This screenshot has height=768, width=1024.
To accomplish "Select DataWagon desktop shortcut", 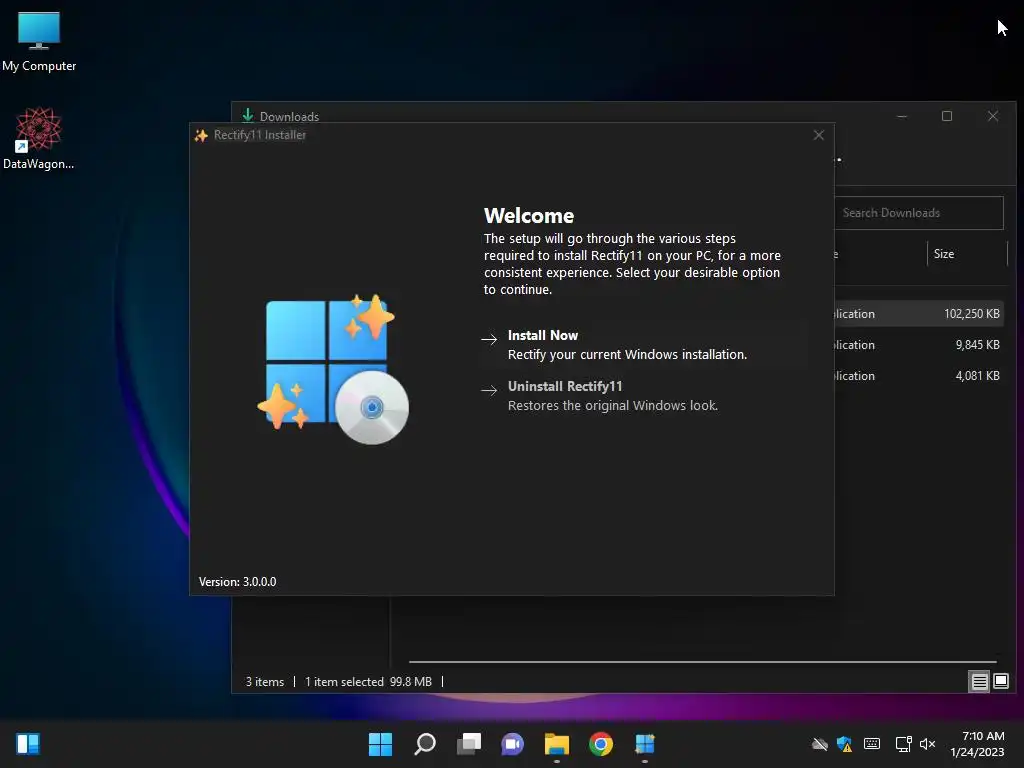I will point(39,138).
